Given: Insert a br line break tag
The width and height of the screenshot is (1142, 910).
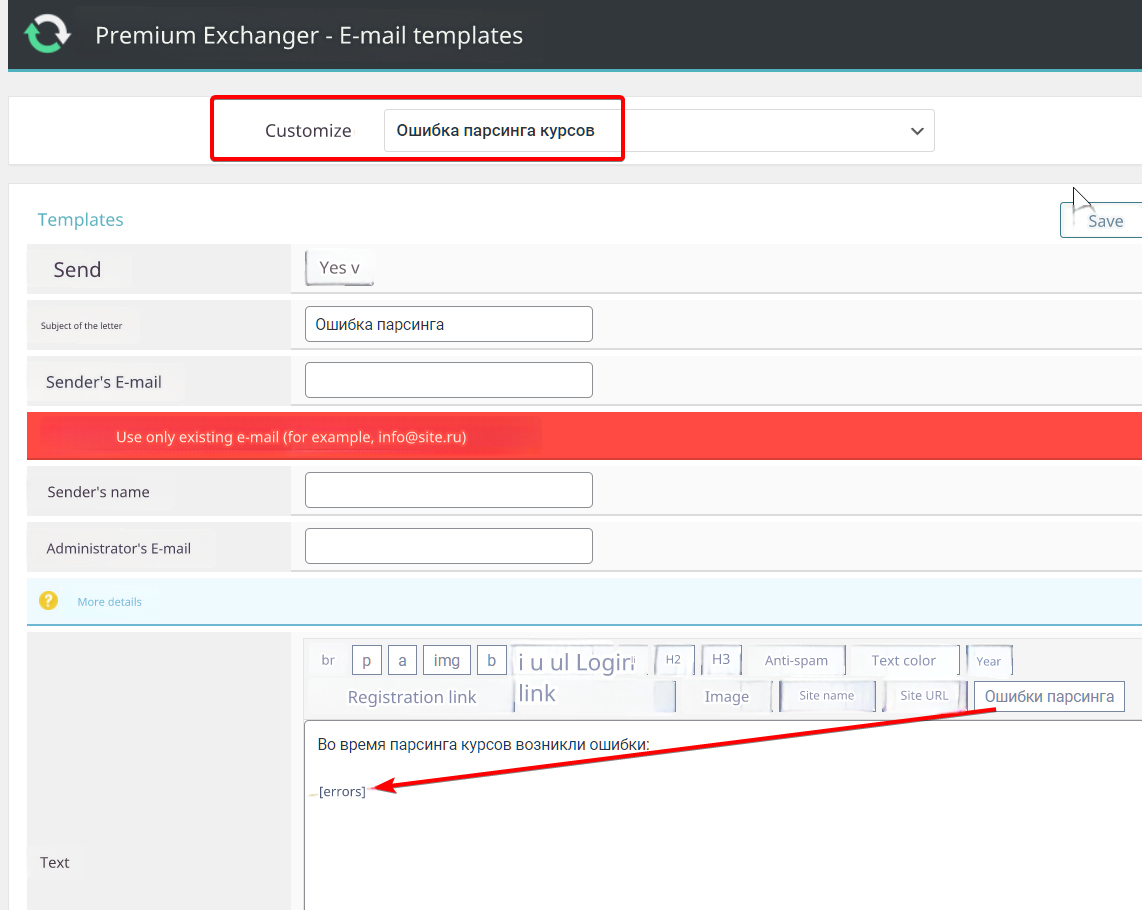Looking at the screenshot, I should (x=328, y=660).
